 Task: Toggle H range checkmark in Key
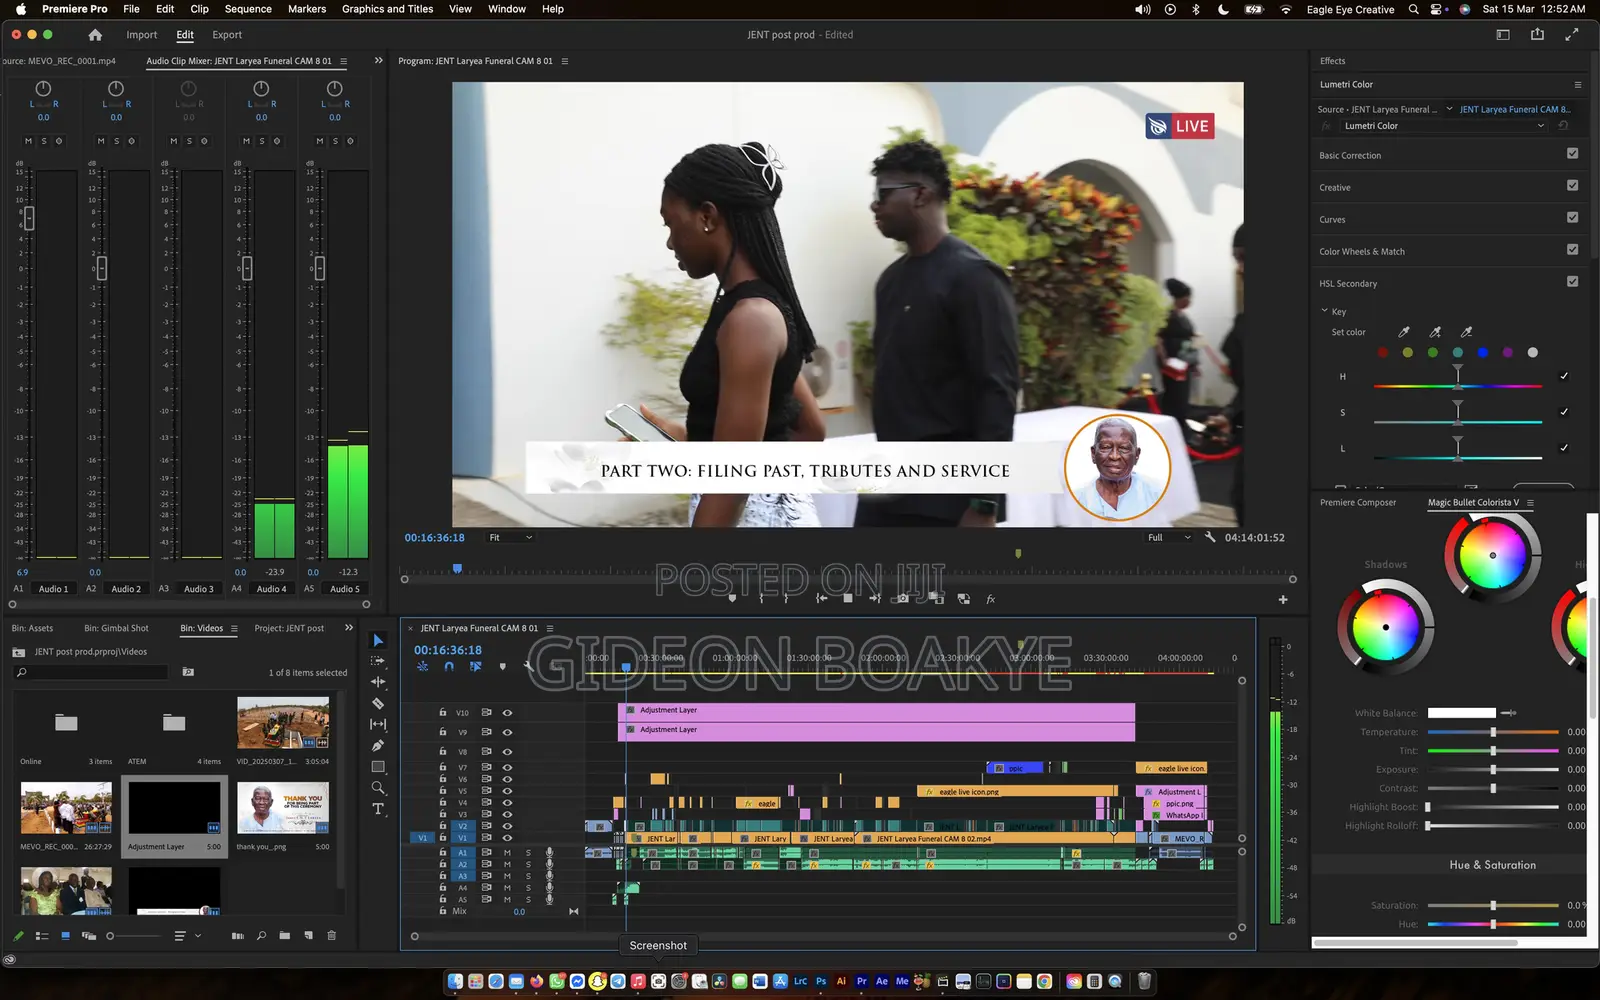coord(1564,376)
